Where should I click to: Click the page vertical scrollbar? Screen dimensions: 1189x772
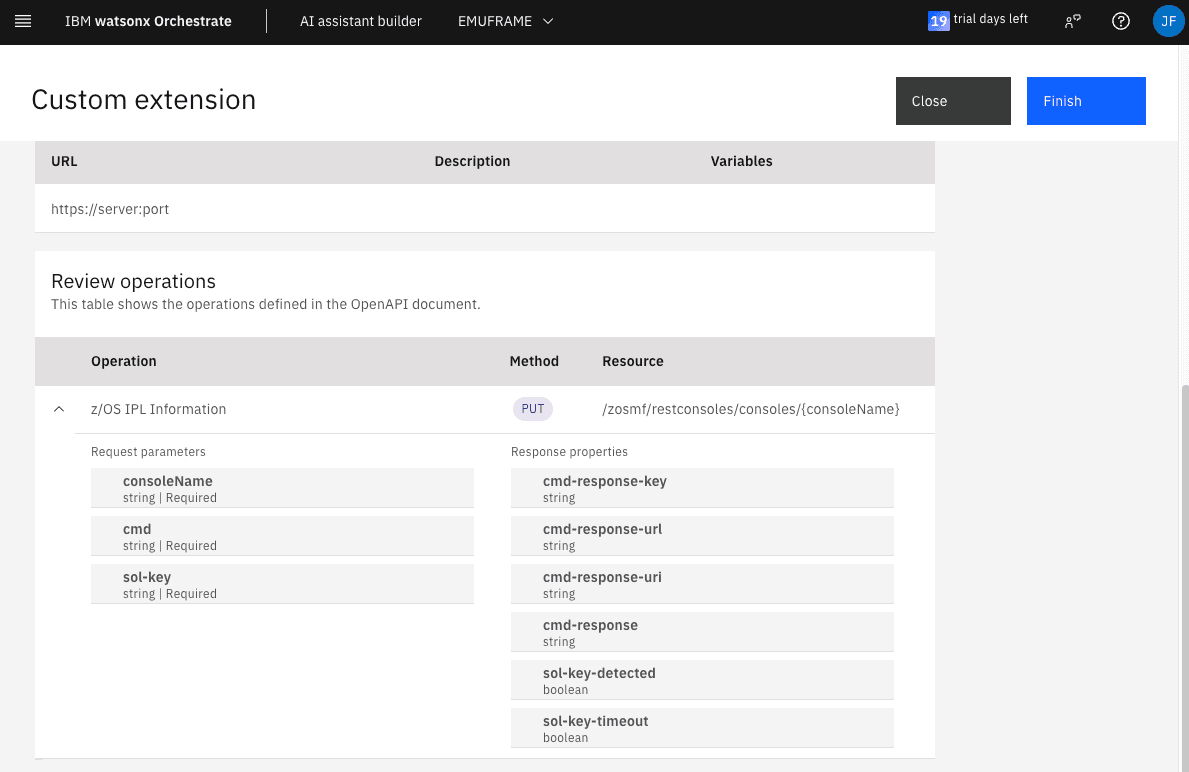[x=1184, y=570]
